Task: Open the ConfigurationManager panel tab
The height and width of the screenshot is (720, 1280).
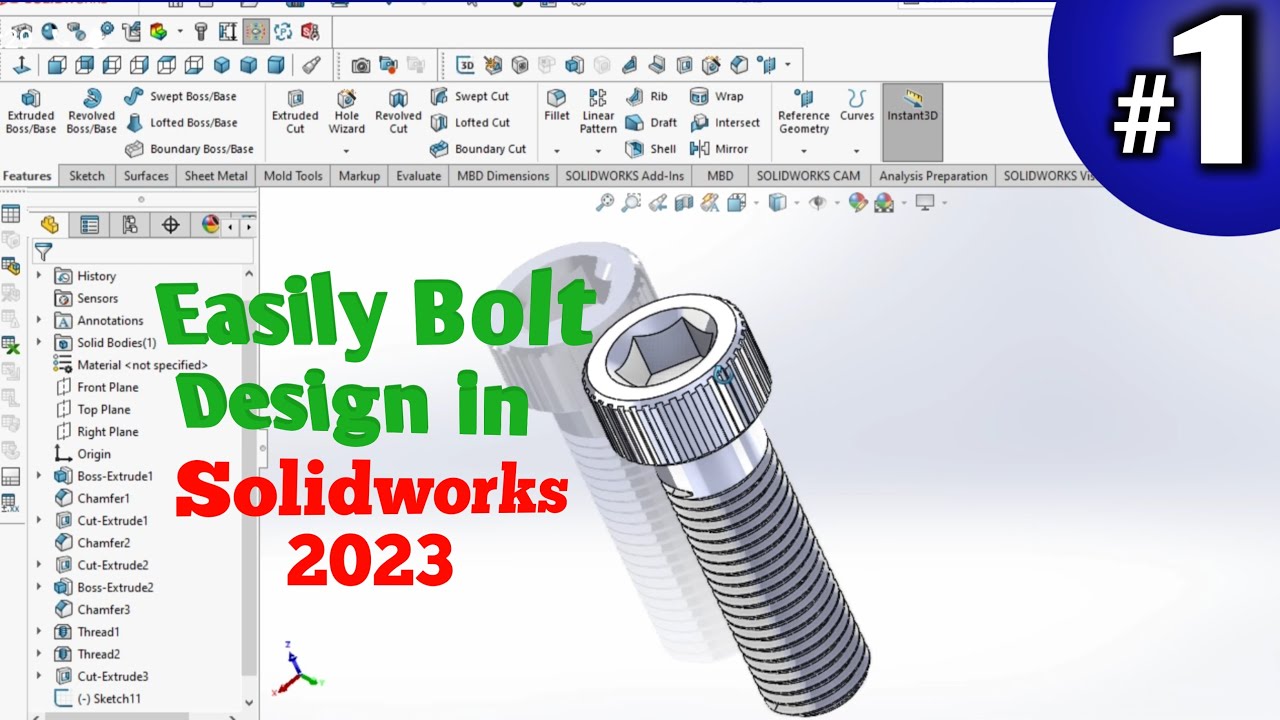Action: pos(130,225)
